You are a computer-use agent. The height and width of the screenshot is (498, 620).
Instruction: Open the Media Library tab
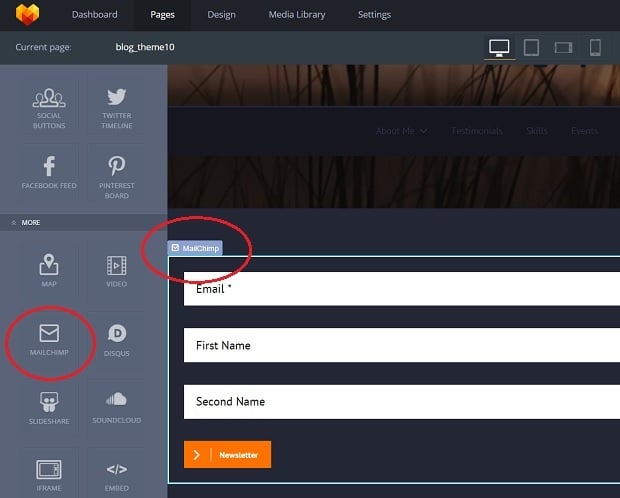pyautogui.click(x=296, y=15)
